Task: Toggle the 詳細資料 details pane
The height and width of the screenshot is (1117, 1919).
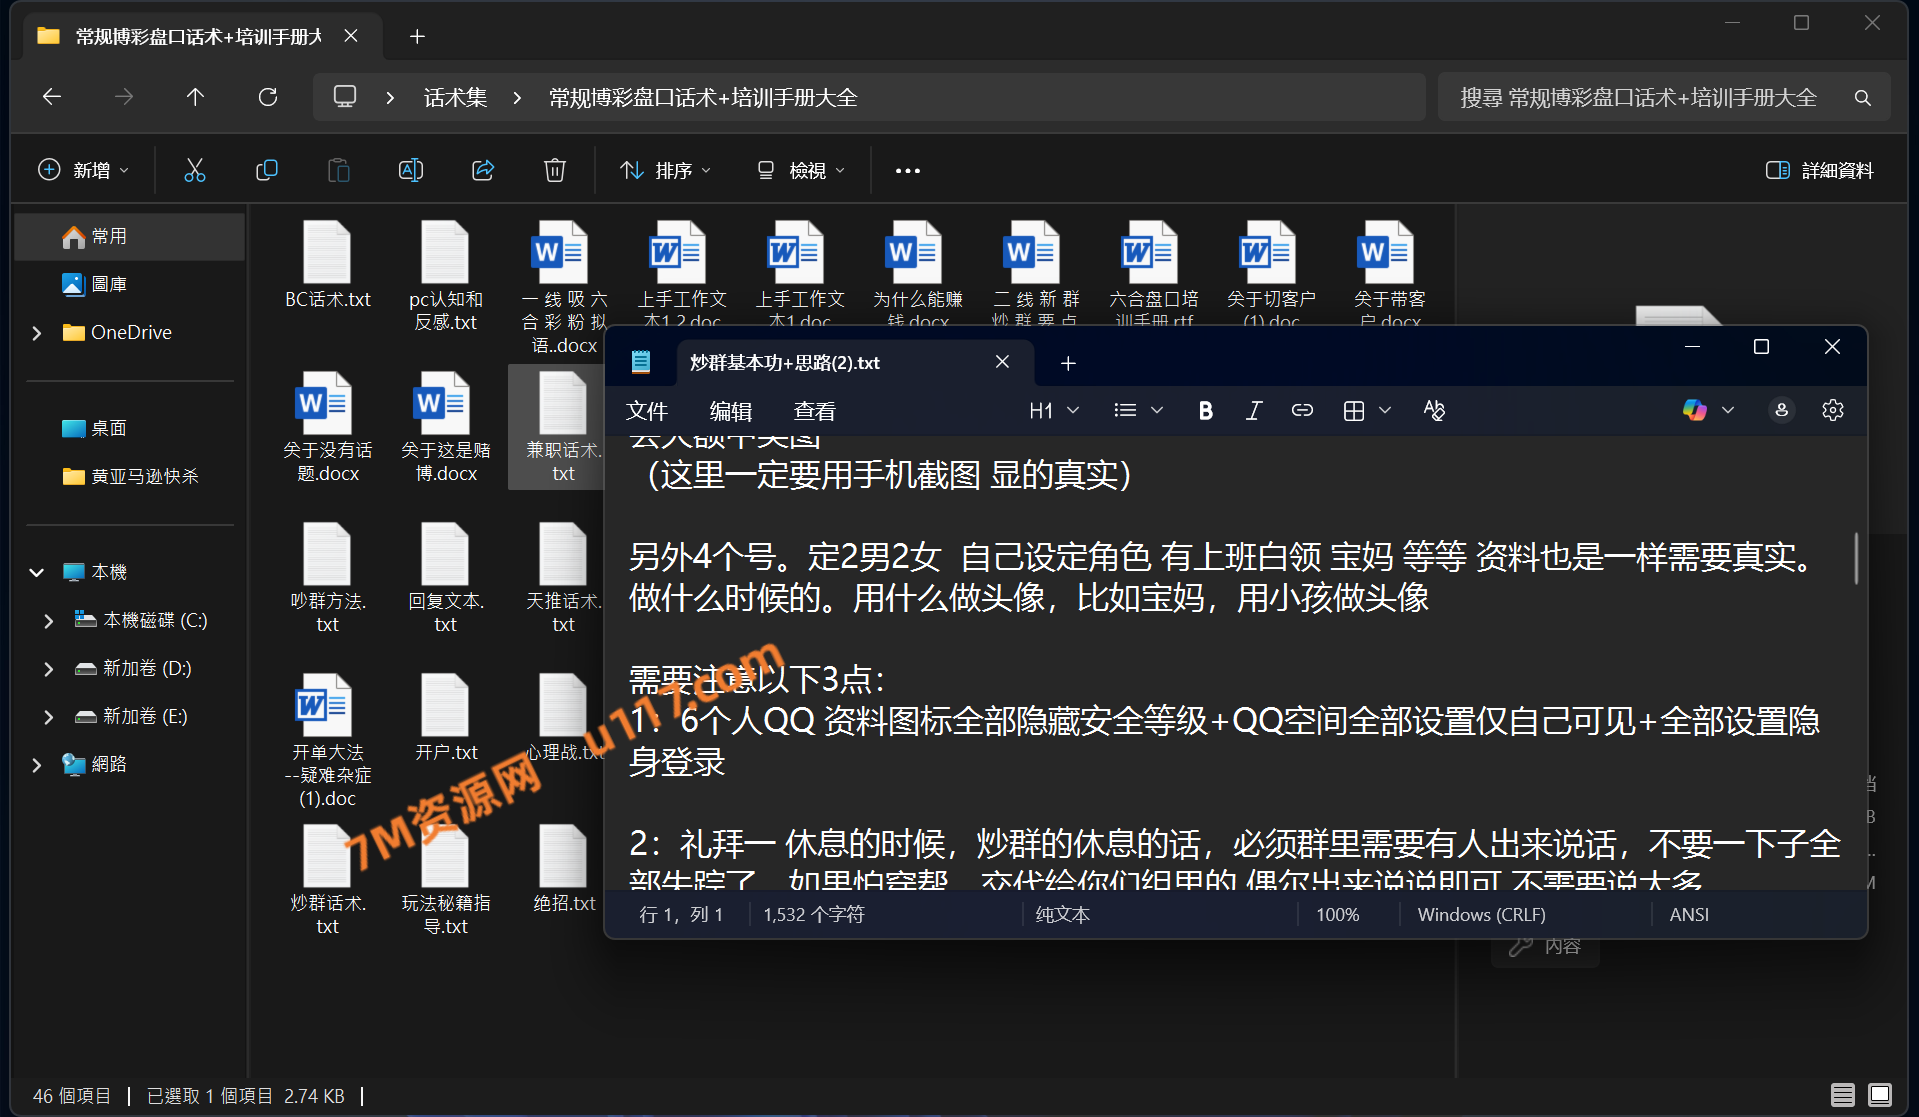Action: click(x=1820, y=170)
